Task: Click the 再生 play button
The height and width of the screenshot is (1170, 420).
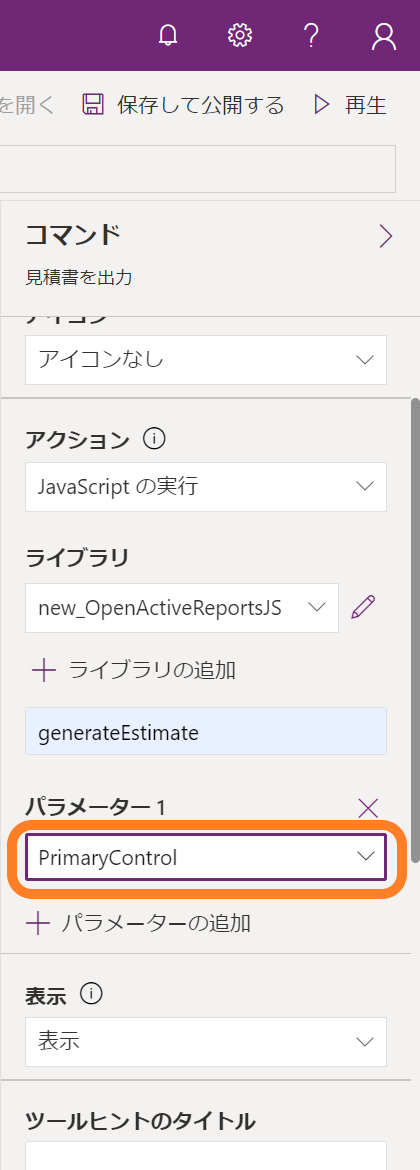Action: tap(351, 105)
